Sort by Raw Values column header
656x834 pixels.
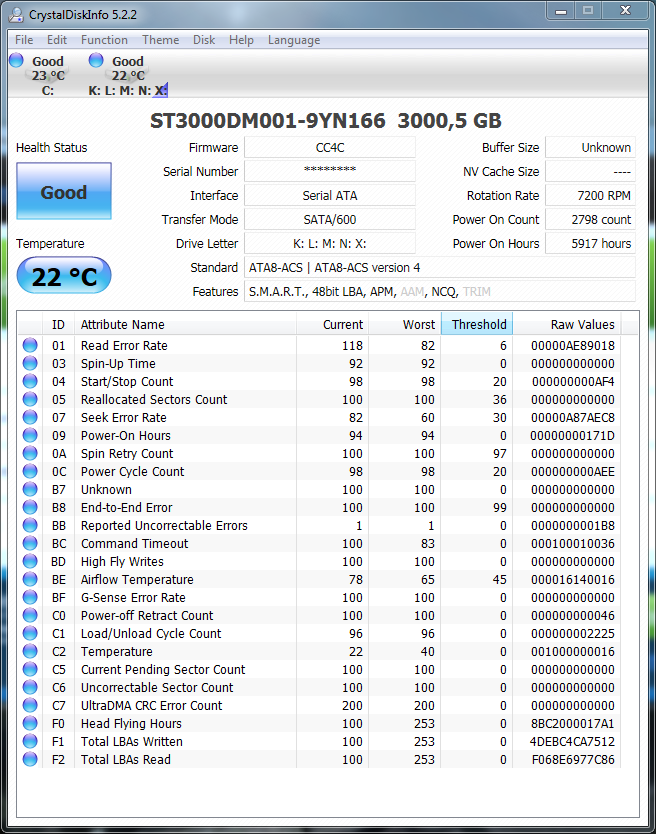(567, 324)
